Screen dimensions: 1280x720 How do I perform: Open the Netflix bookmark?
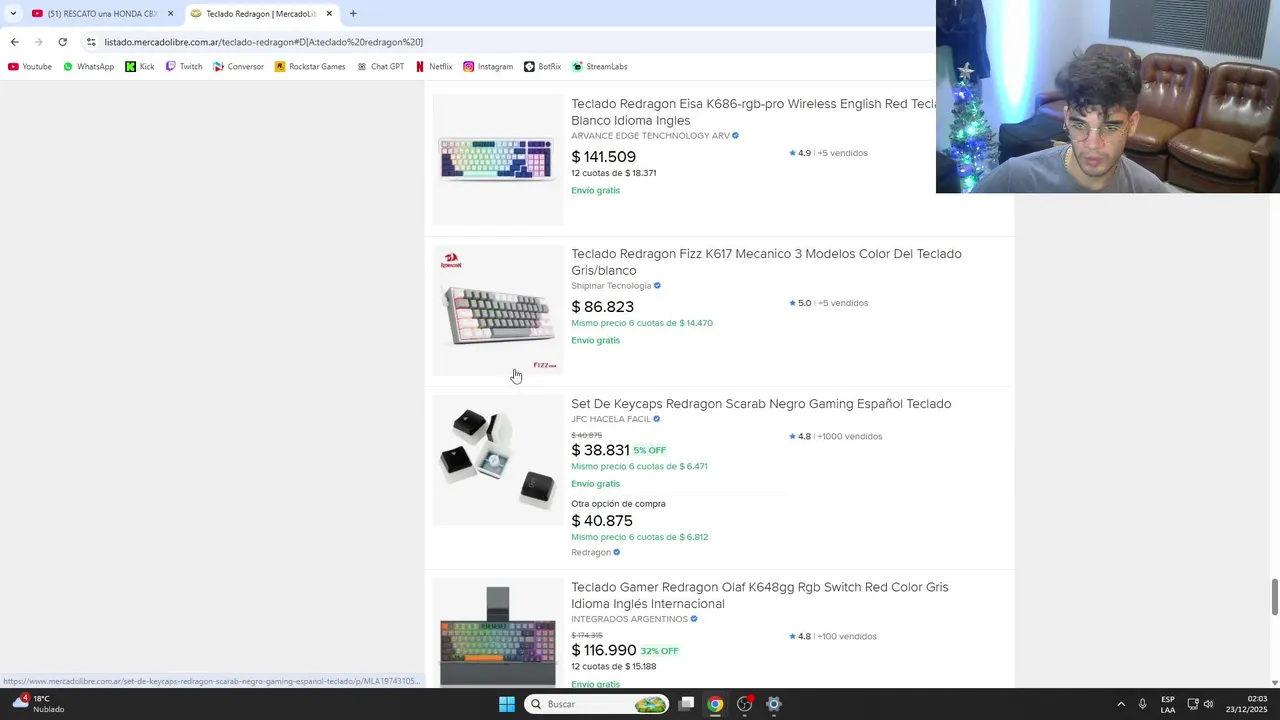[434, 67]
